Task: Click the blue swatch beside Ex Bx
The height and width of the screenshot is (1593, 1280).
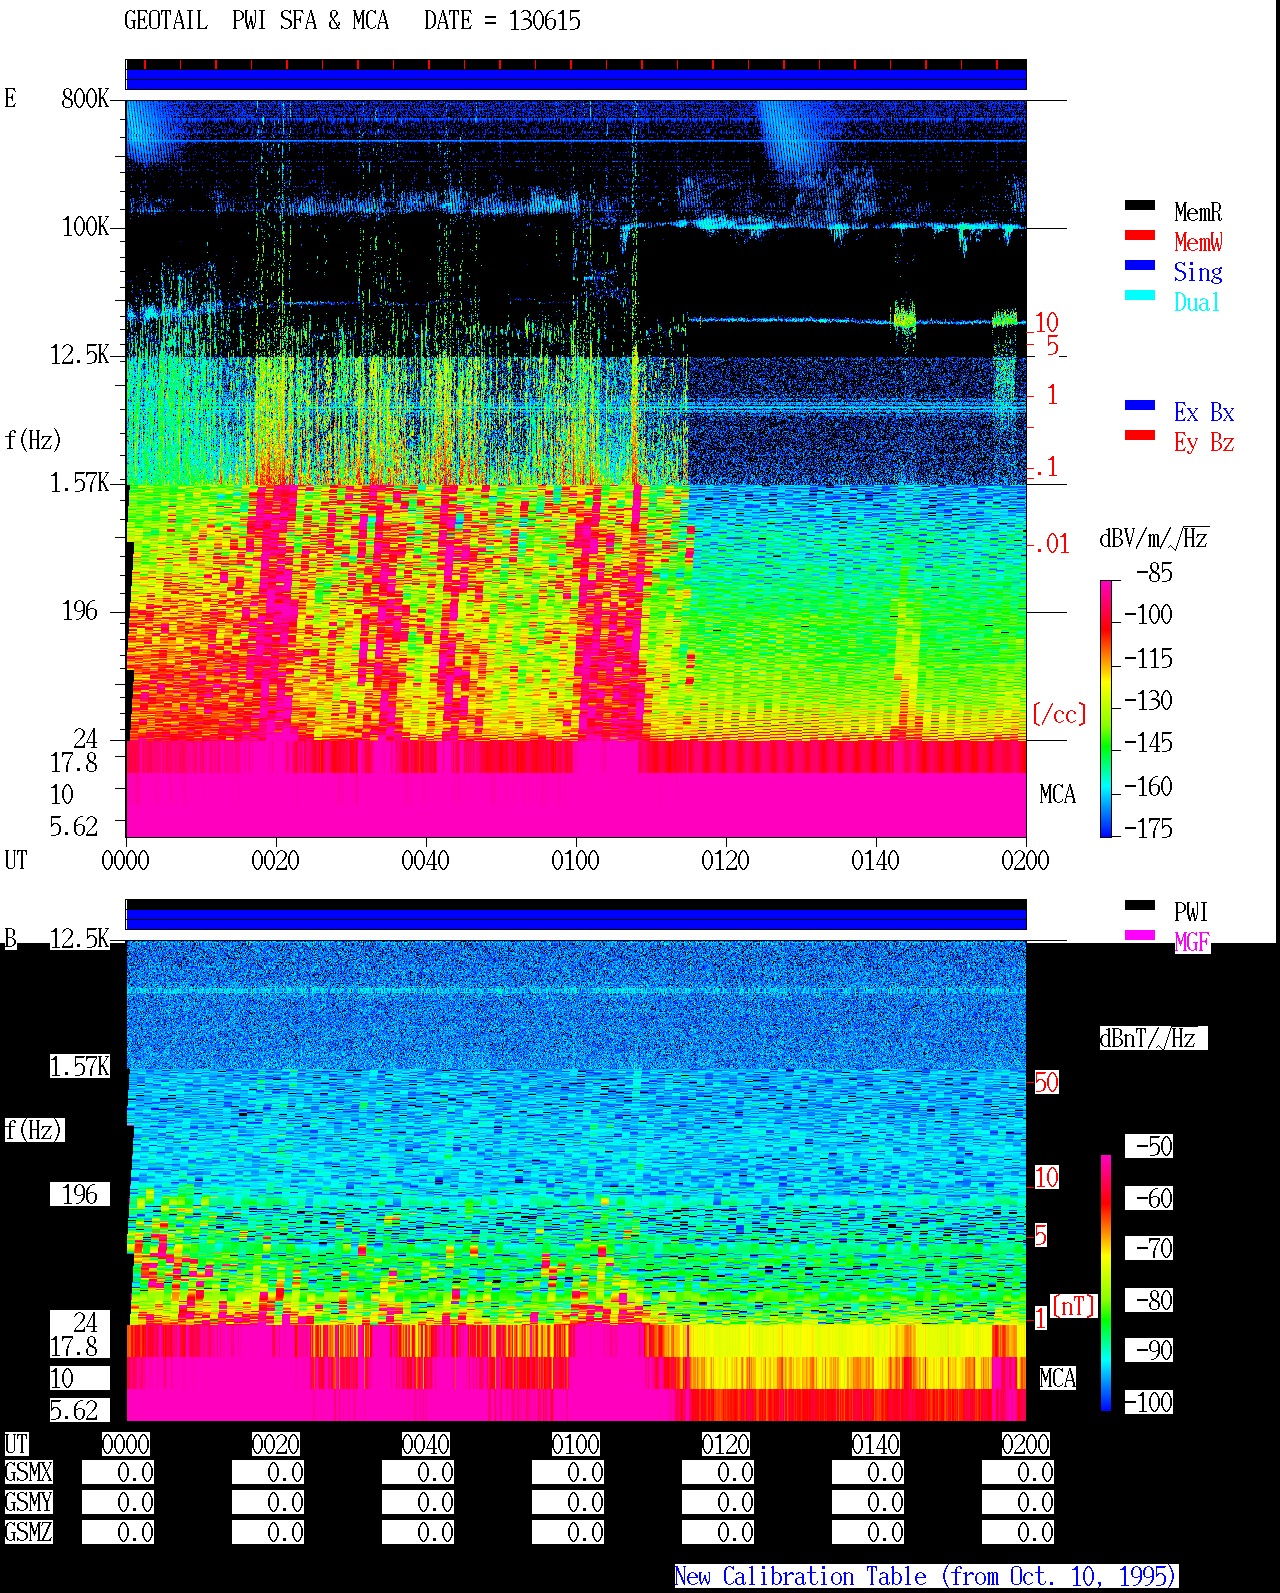Action: tap(1140, 406)
